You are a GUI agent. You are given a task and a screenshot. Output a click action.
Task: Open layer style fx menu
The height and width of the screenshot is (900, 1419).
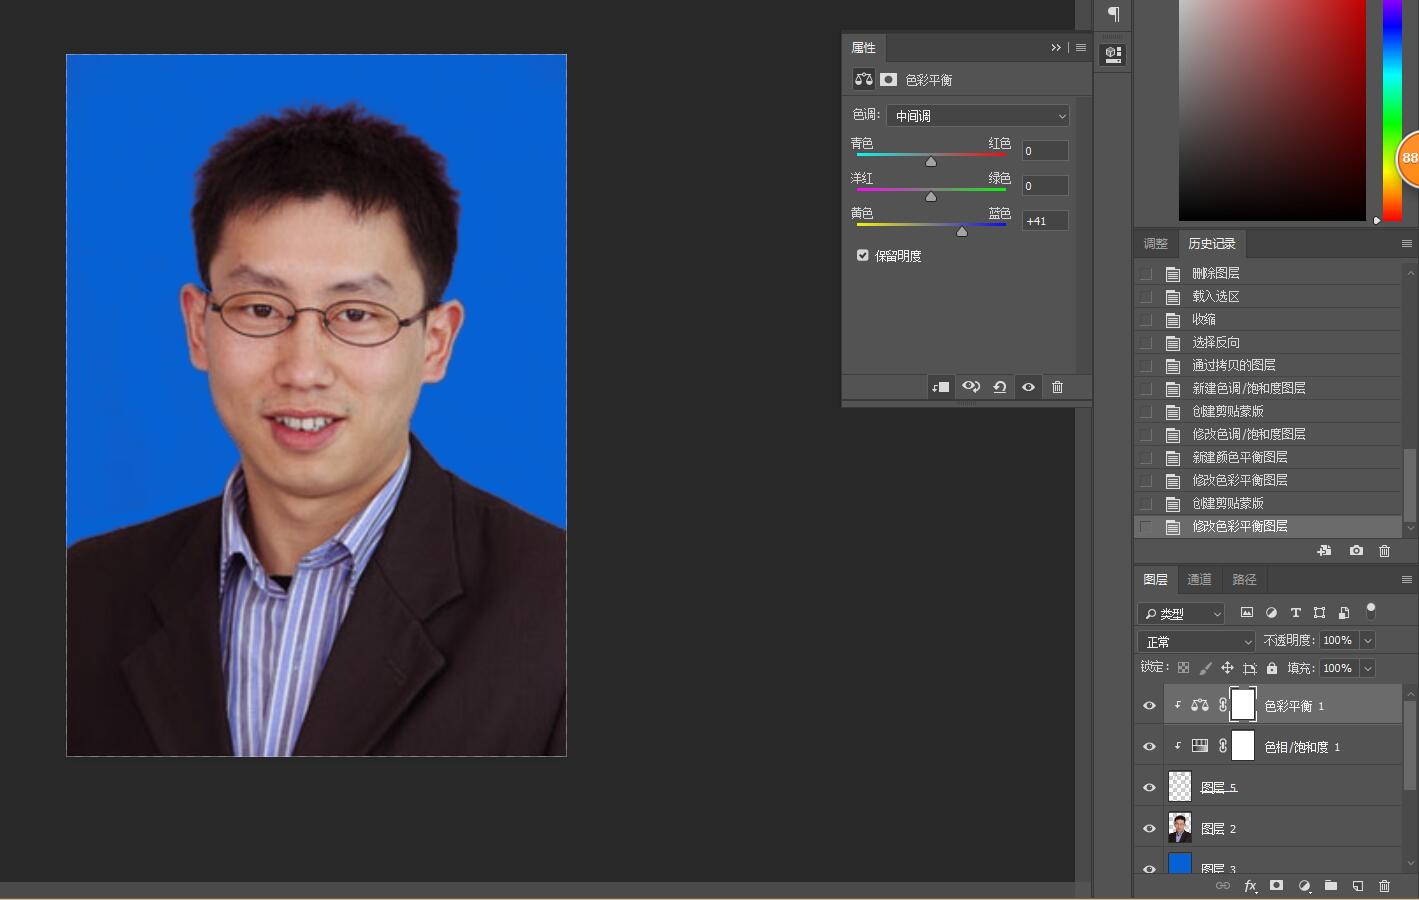click(1249, 885)
